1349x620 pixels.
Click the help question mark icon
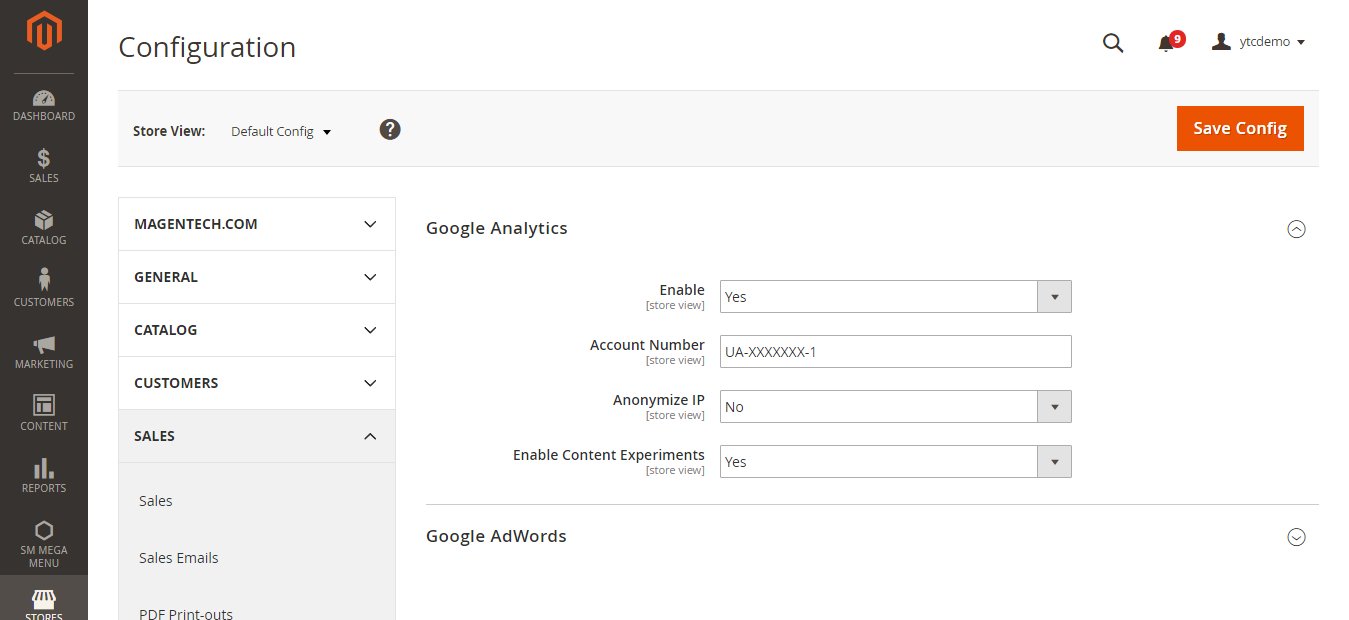[390, 129]
